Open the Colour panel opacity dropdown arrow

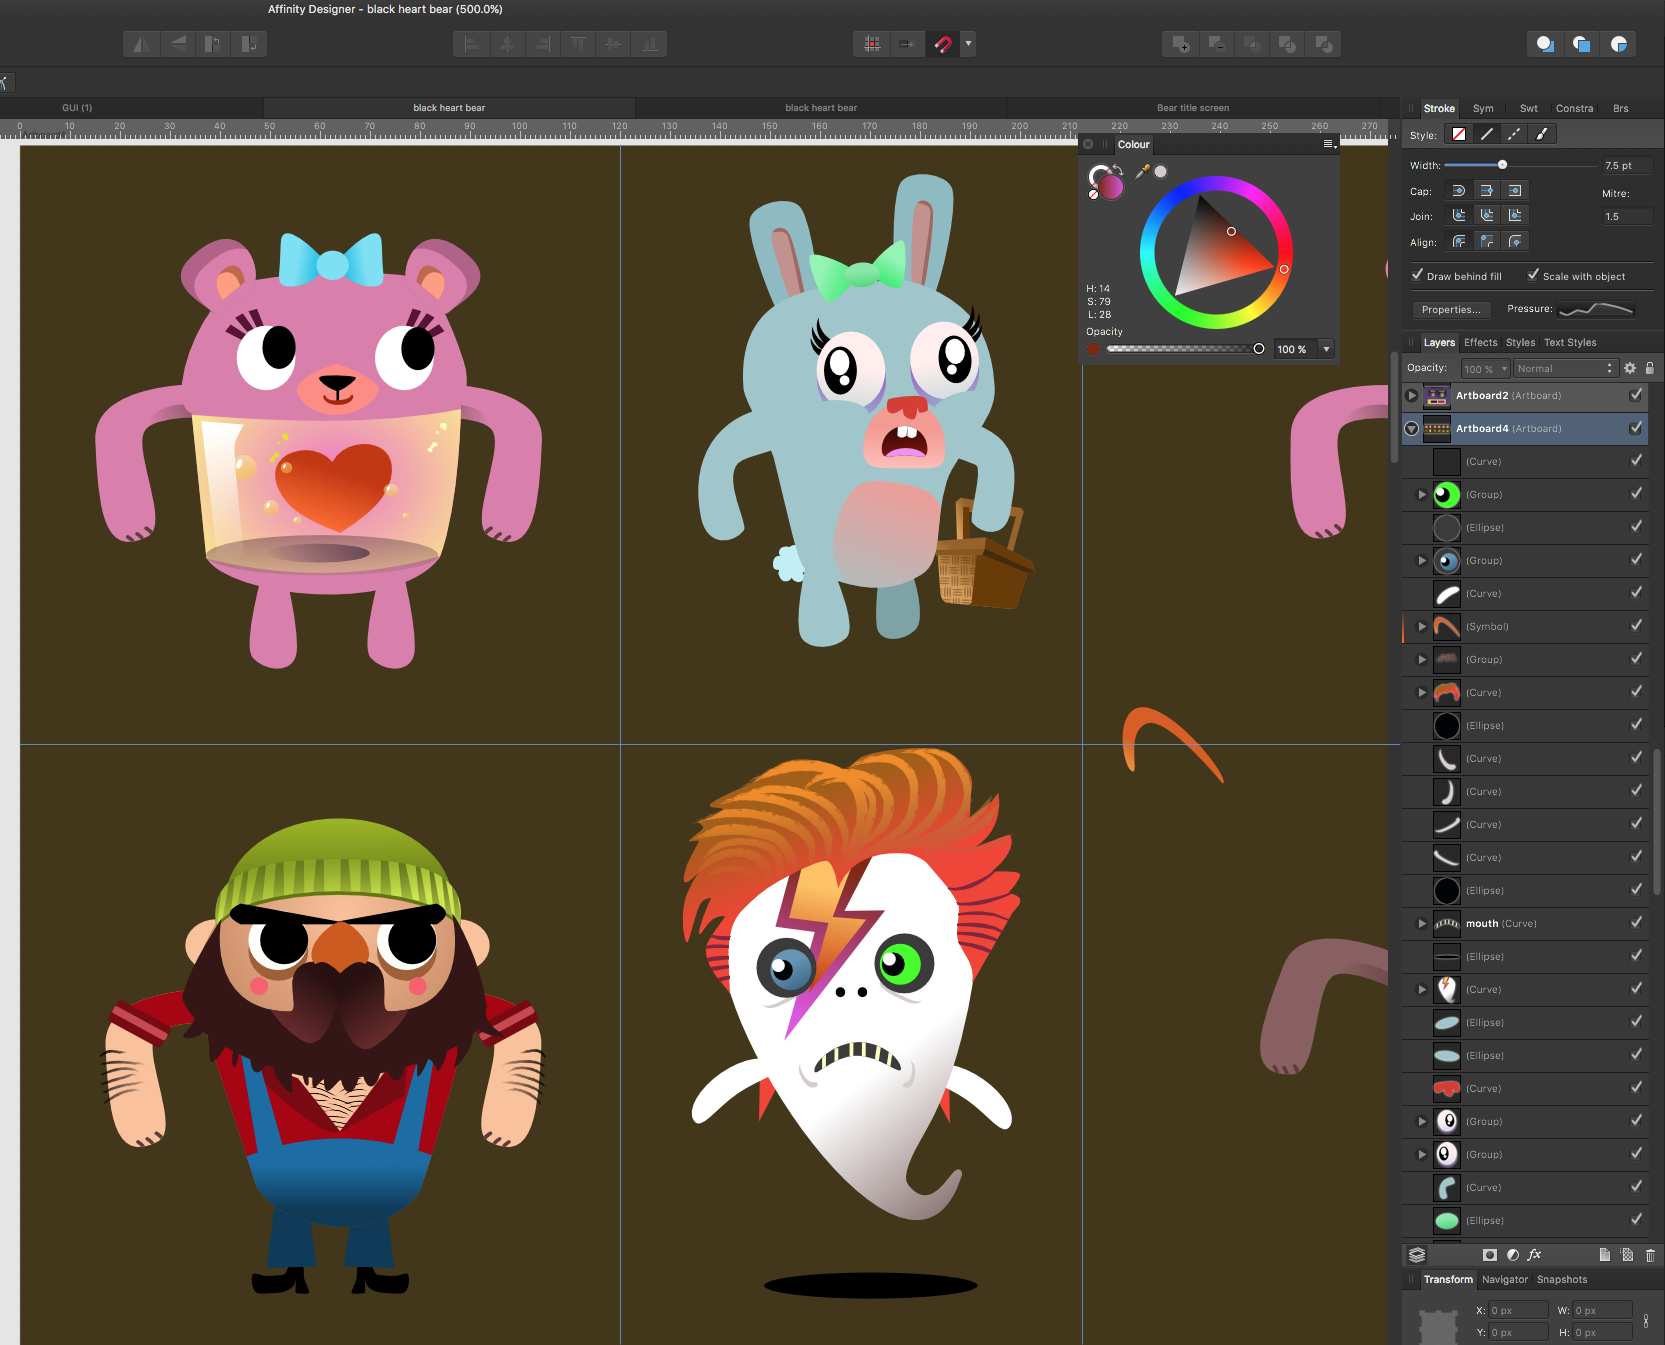point(1327,349)
